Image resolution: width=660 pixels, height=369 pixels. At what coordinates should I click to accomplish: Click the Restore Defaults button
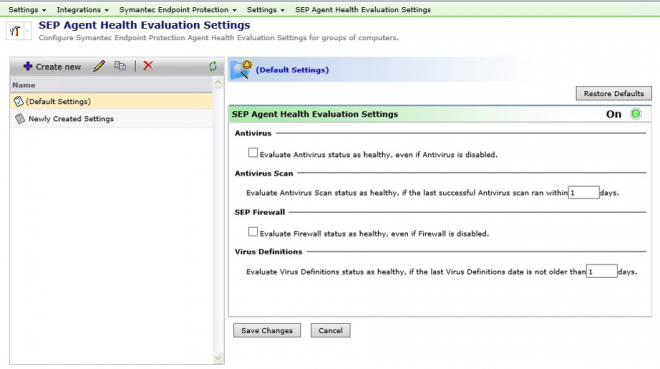coord(613,93)
